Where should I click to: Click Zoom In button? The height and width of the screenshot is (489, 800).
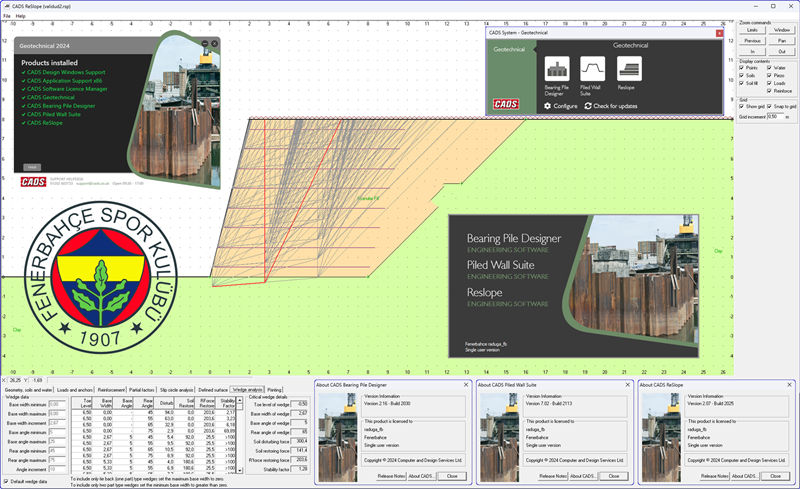pos(752,52)
